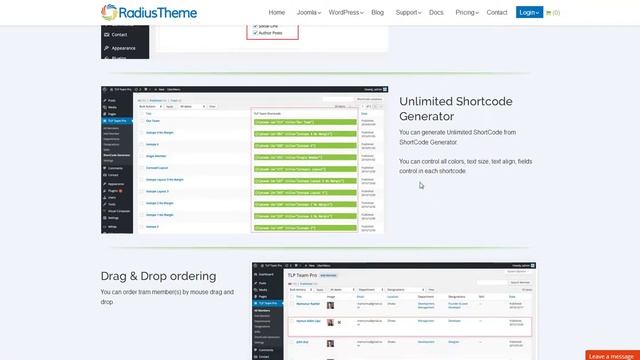Open the Shortcode Generator screenshot thumbnail

244,160
